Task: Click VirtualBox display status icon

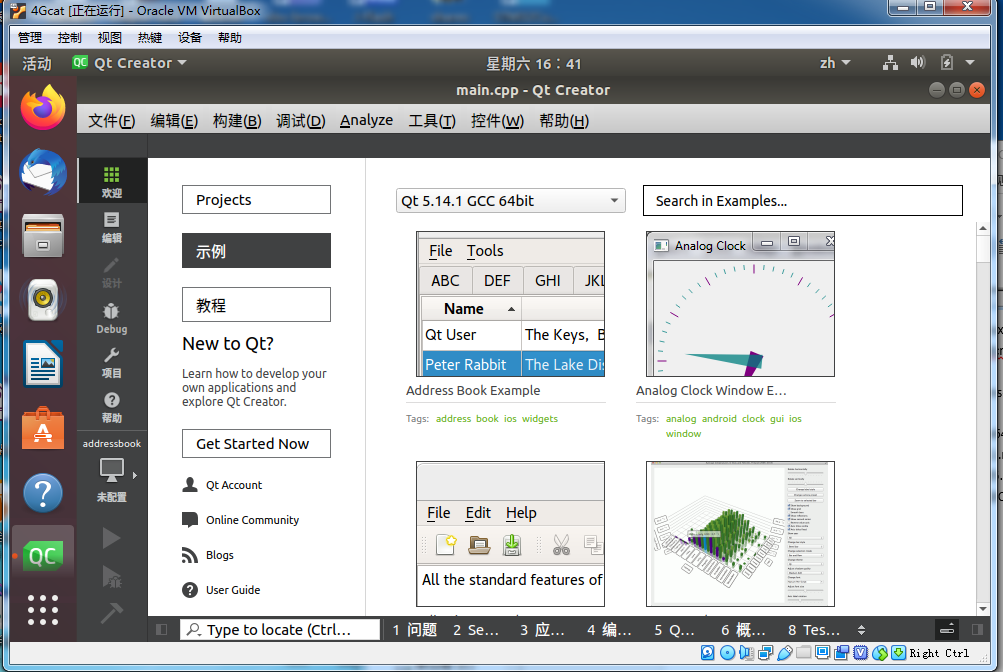Action: (823, 653)
